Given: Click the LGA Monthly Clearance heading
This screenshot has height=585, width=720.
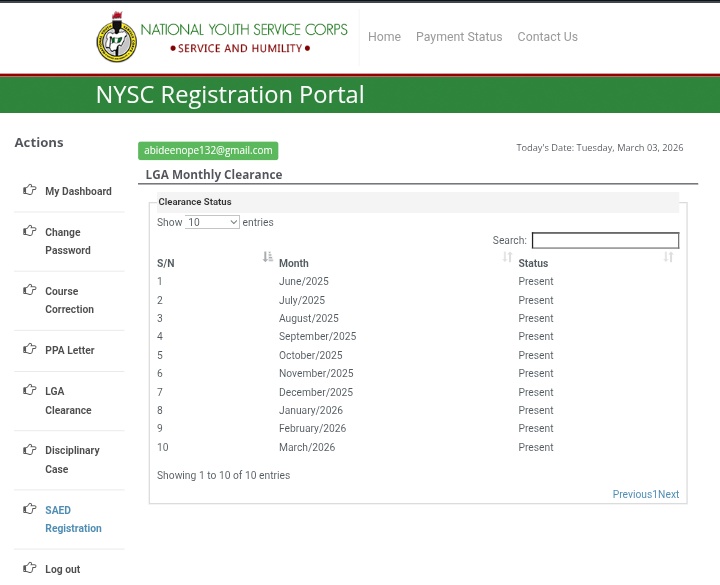Looking at the screenshot, I should [214, 174].
